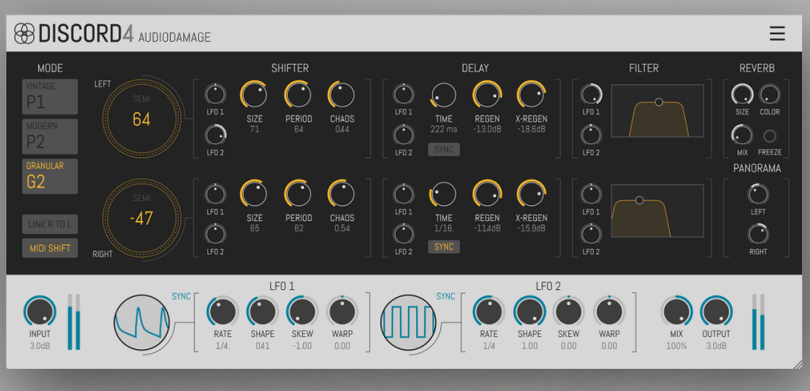Toggle the LINK R TO L button
The image size is (810, 391).
pyautogui.click(x=50, y=224)
